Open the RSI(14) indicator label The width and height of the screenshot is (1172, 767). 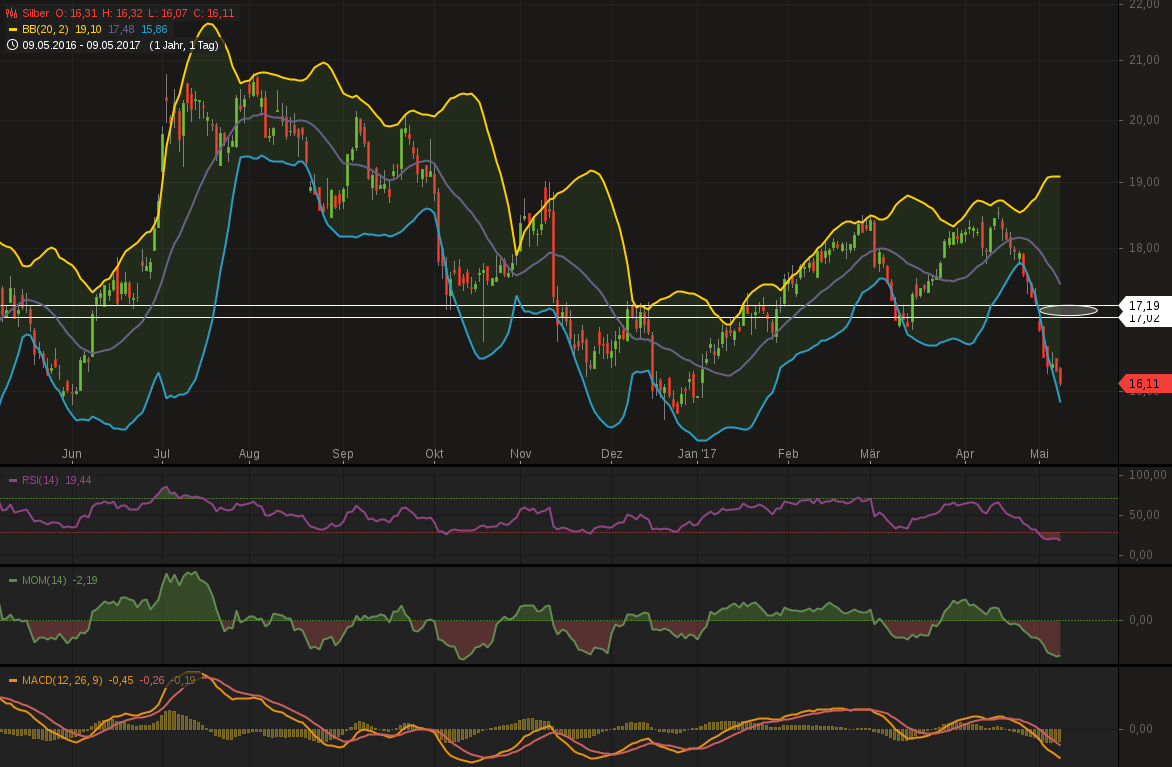tap(40, 480)
